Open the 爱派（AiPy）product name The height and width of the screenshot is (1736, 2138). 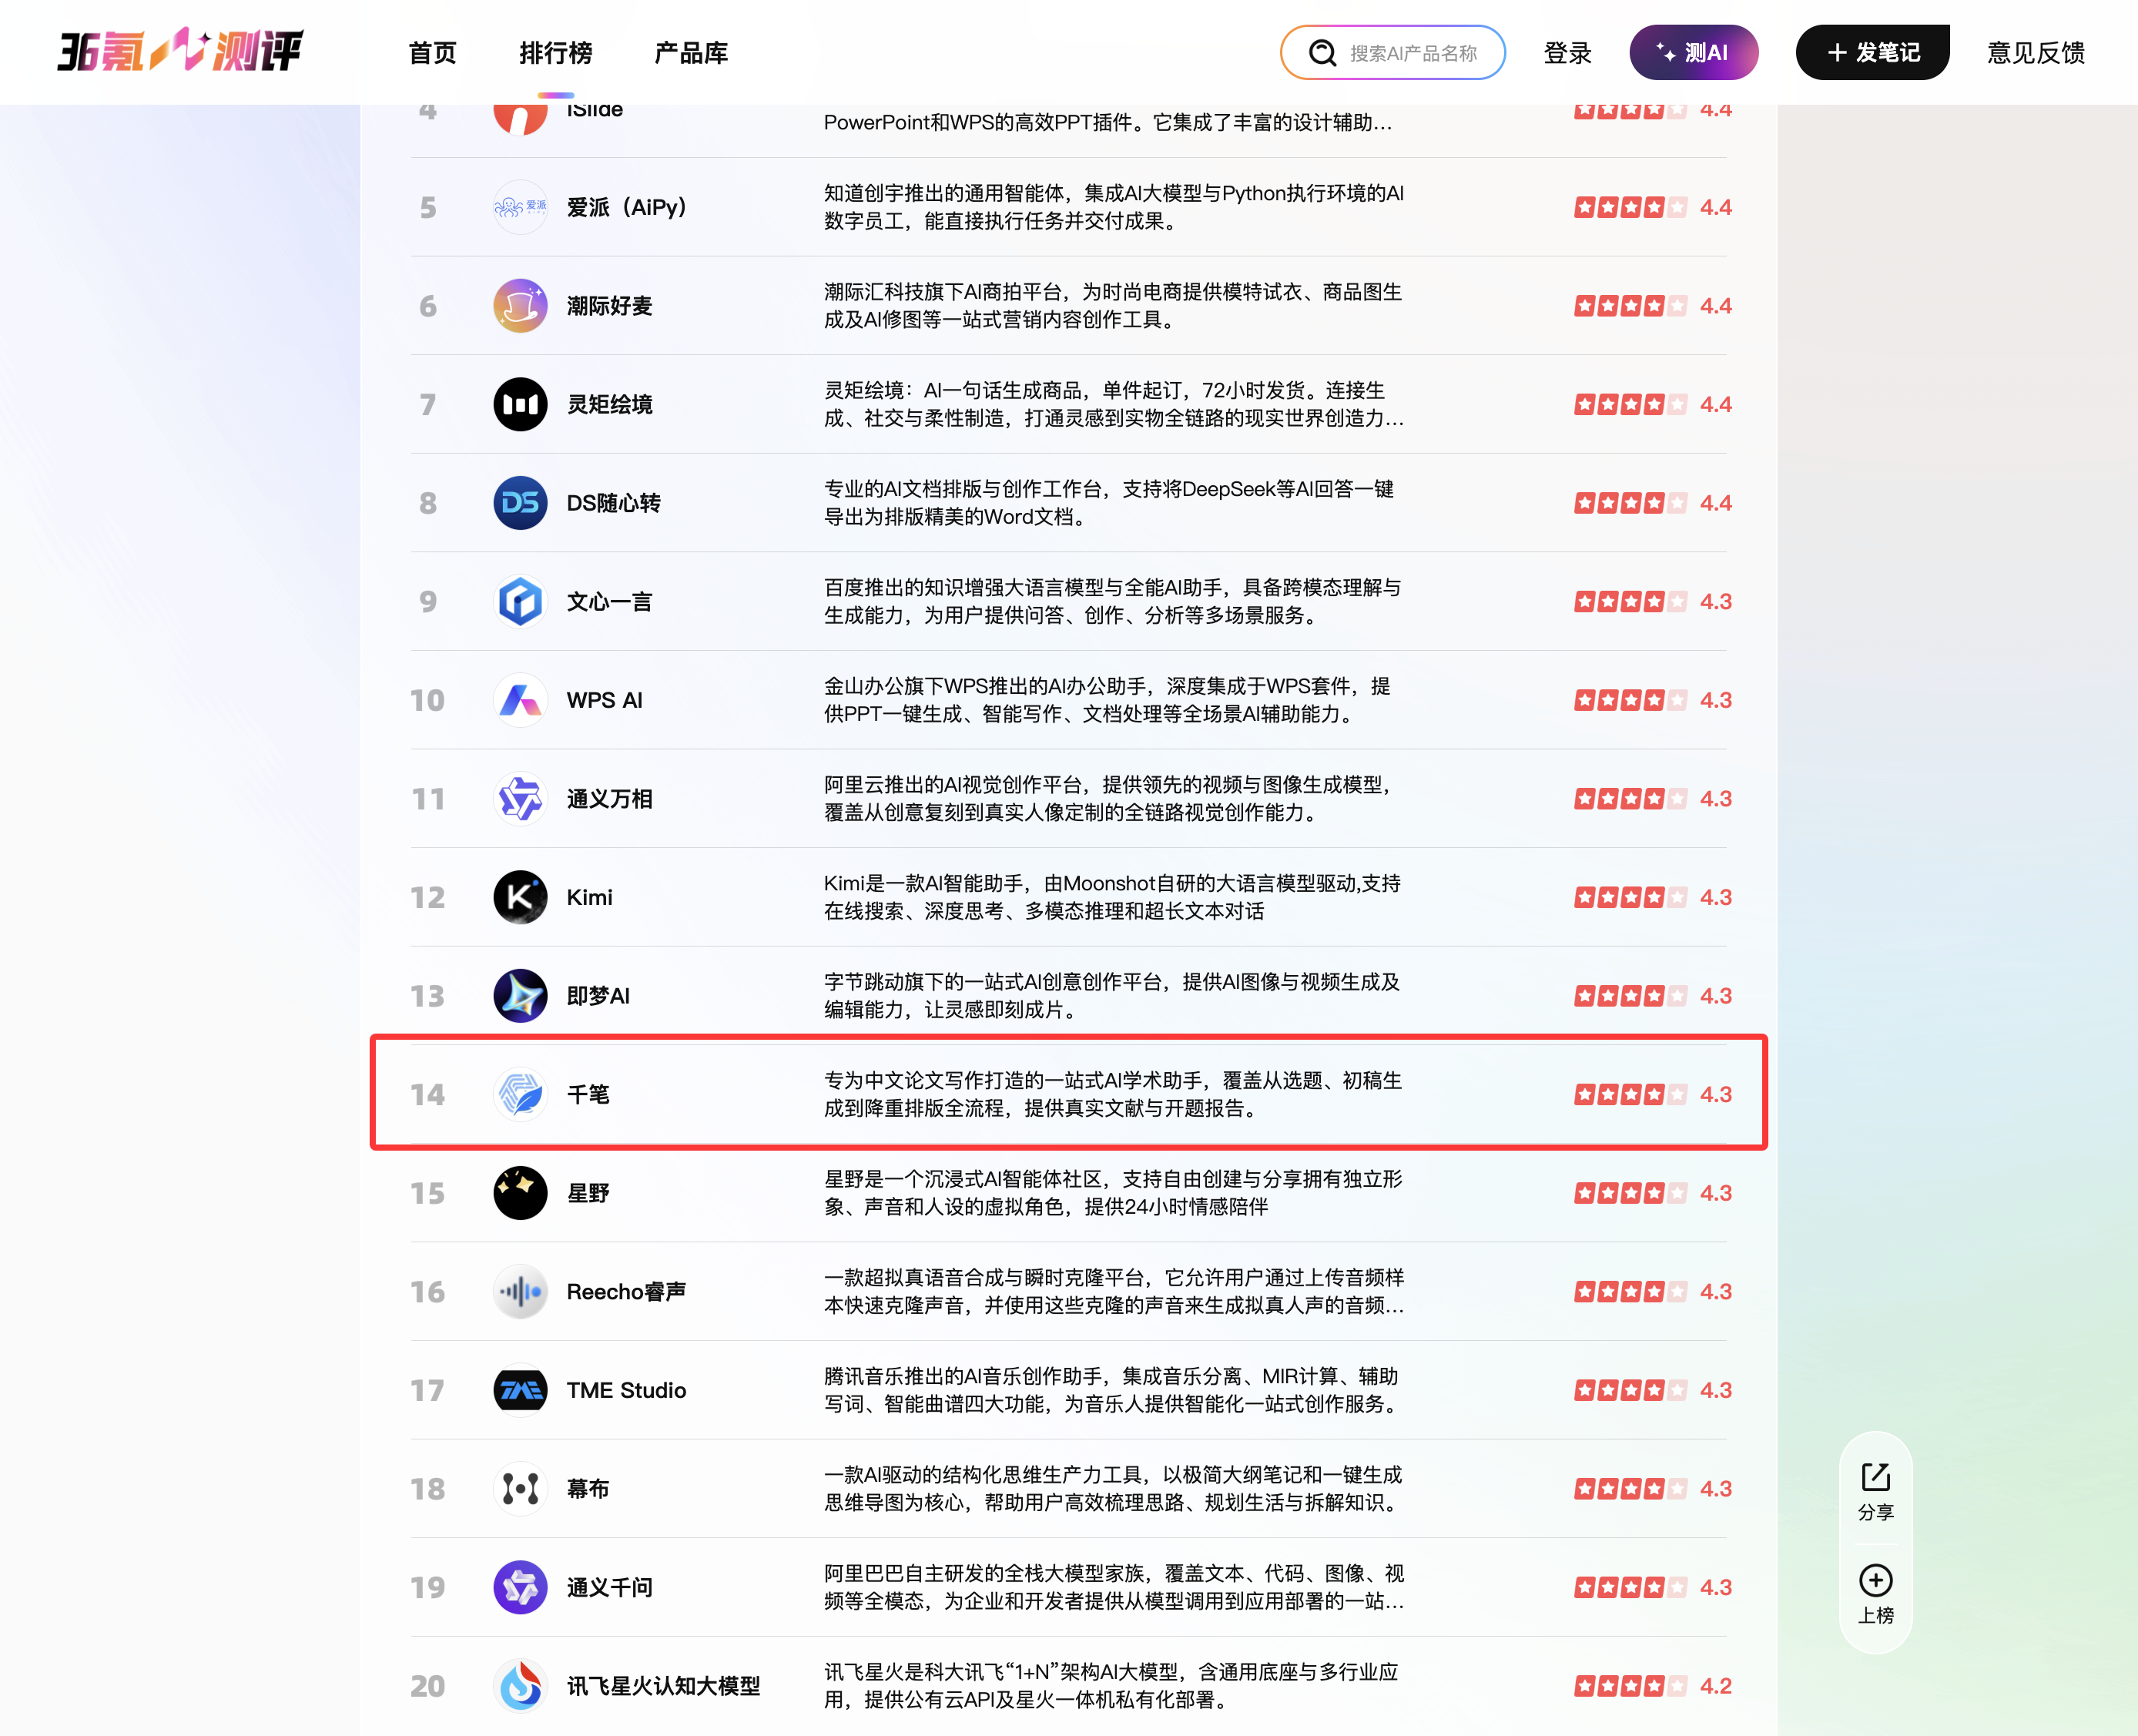coord(627,207)
